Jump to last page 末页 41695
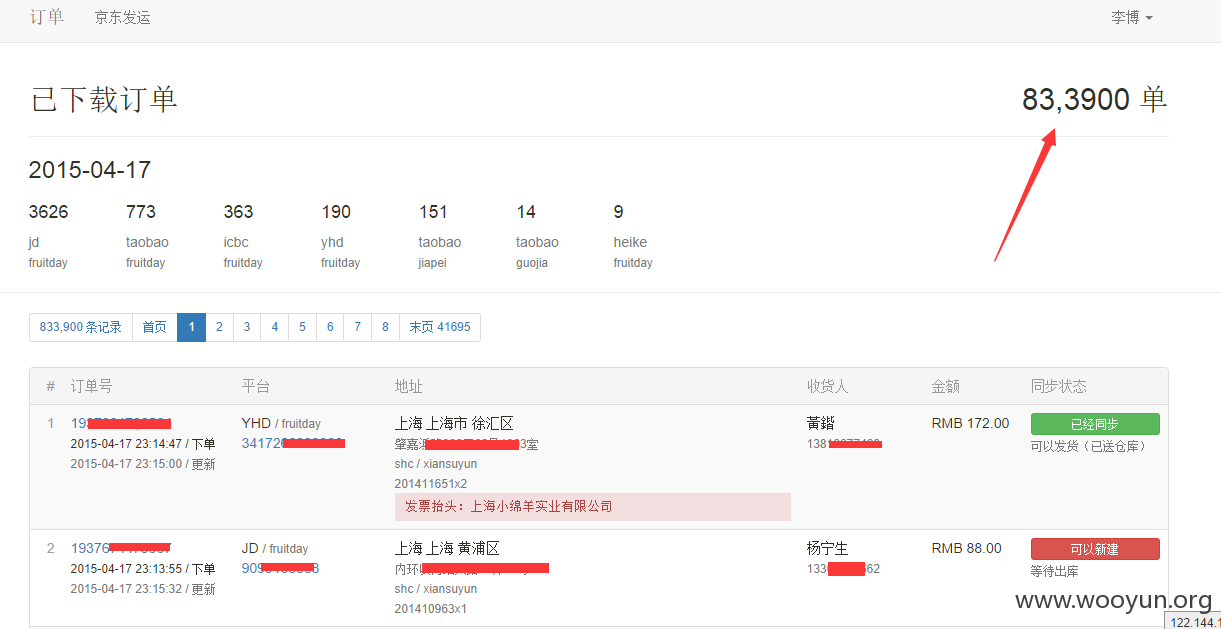This screenshot has width=1221, height=629. click(x=440, y=327)
